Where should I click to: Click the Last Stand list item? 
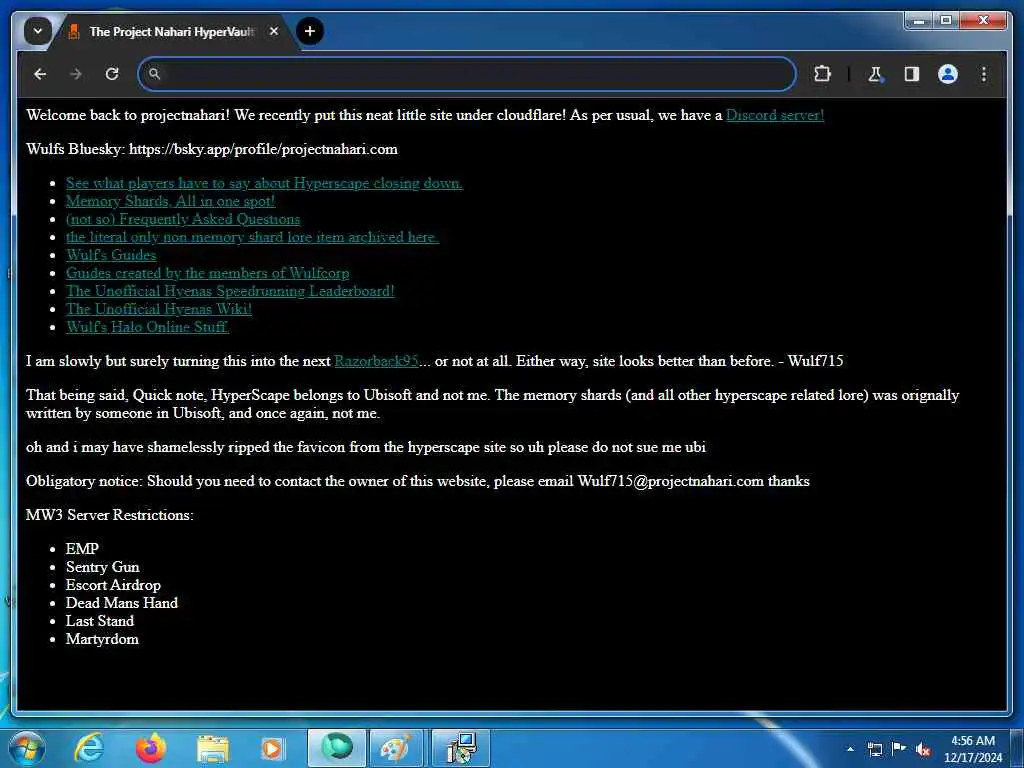coord(100,621)
